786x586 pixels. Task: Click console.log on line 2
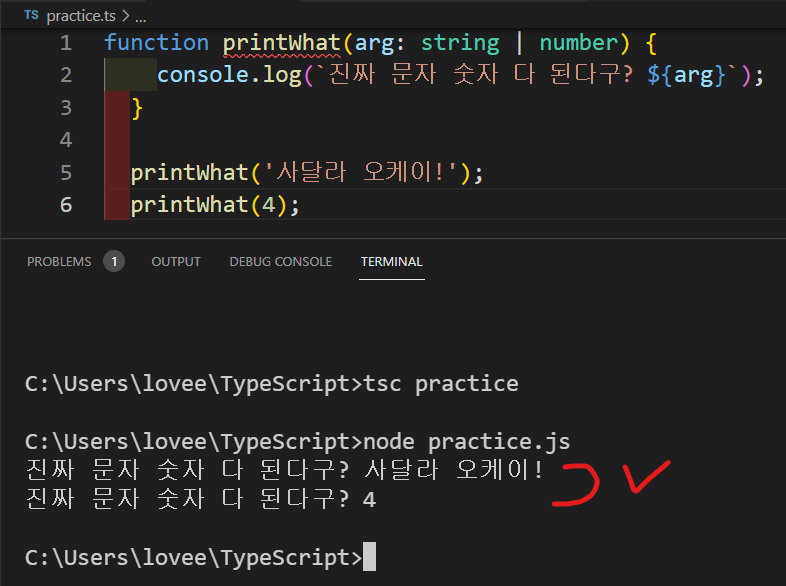pyautogui.click(x=229, y=75)
